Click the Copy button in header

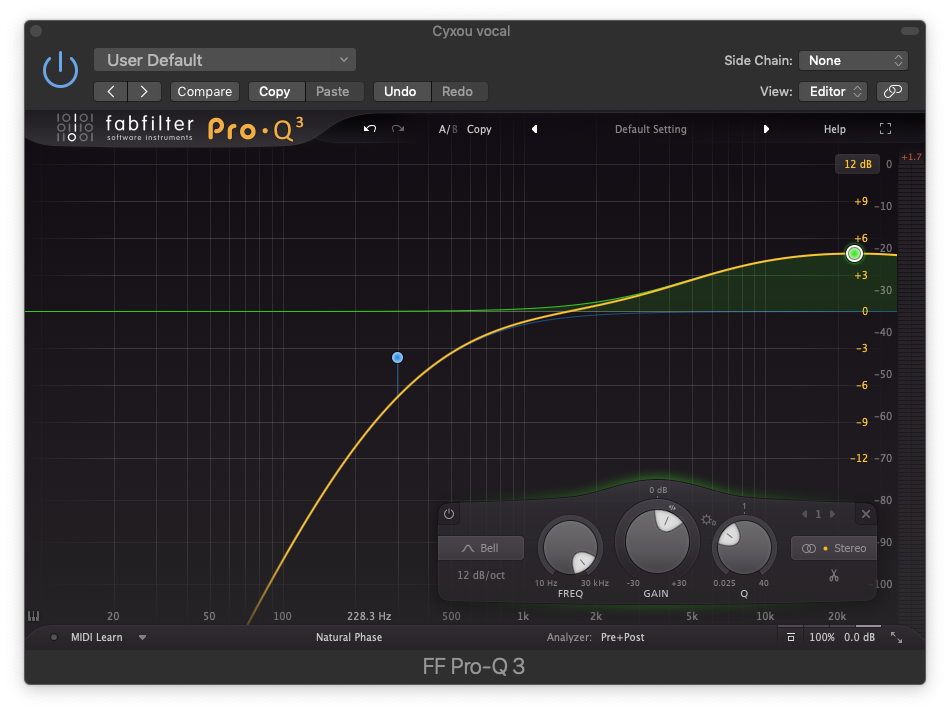pyautogui.click(x=274, y=91)
